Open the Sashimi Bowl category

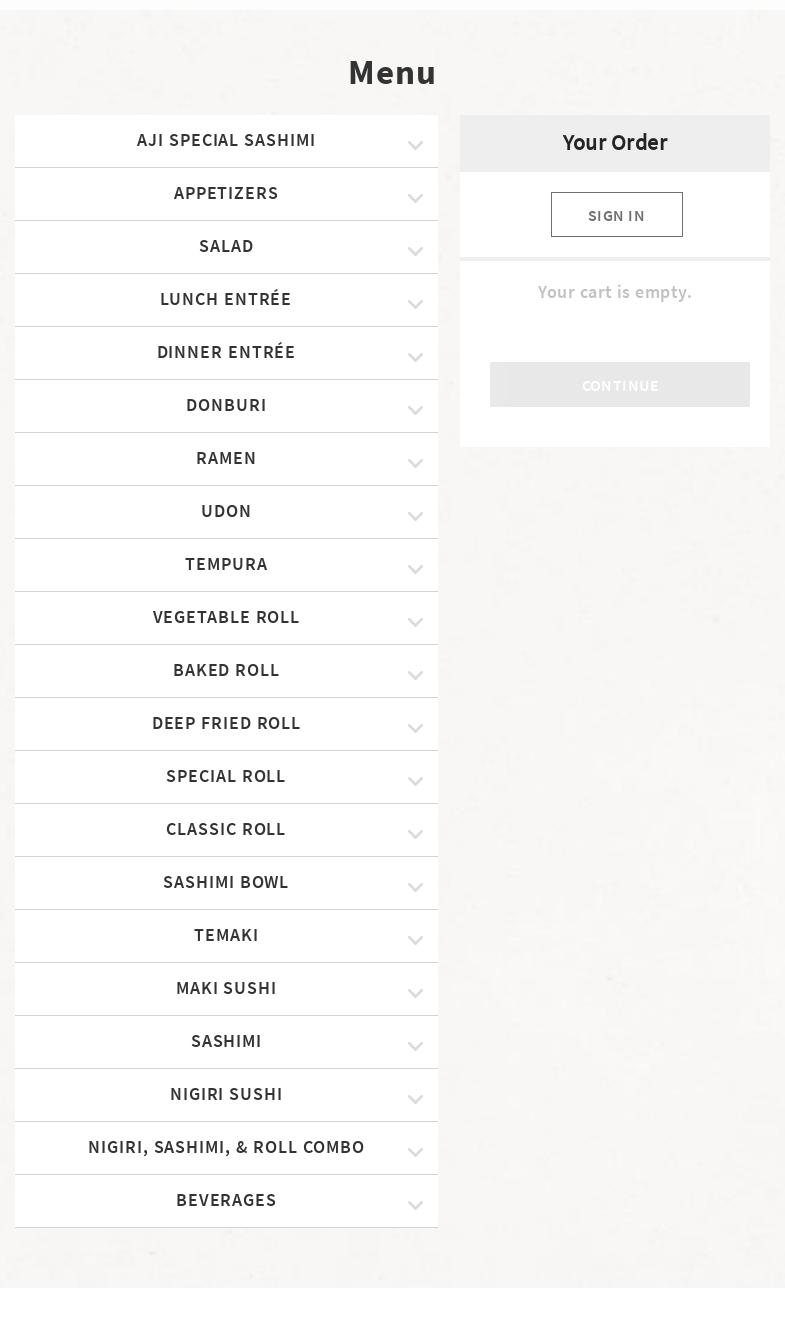(226, 883)
